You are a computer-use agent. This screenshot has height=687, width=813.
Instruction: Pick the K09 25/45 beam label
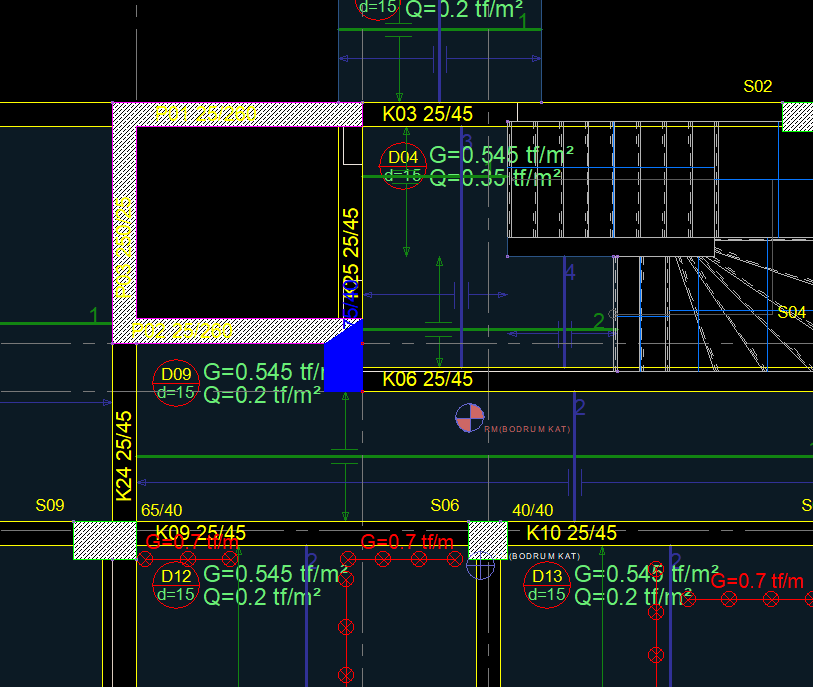[x=200, y=533]
